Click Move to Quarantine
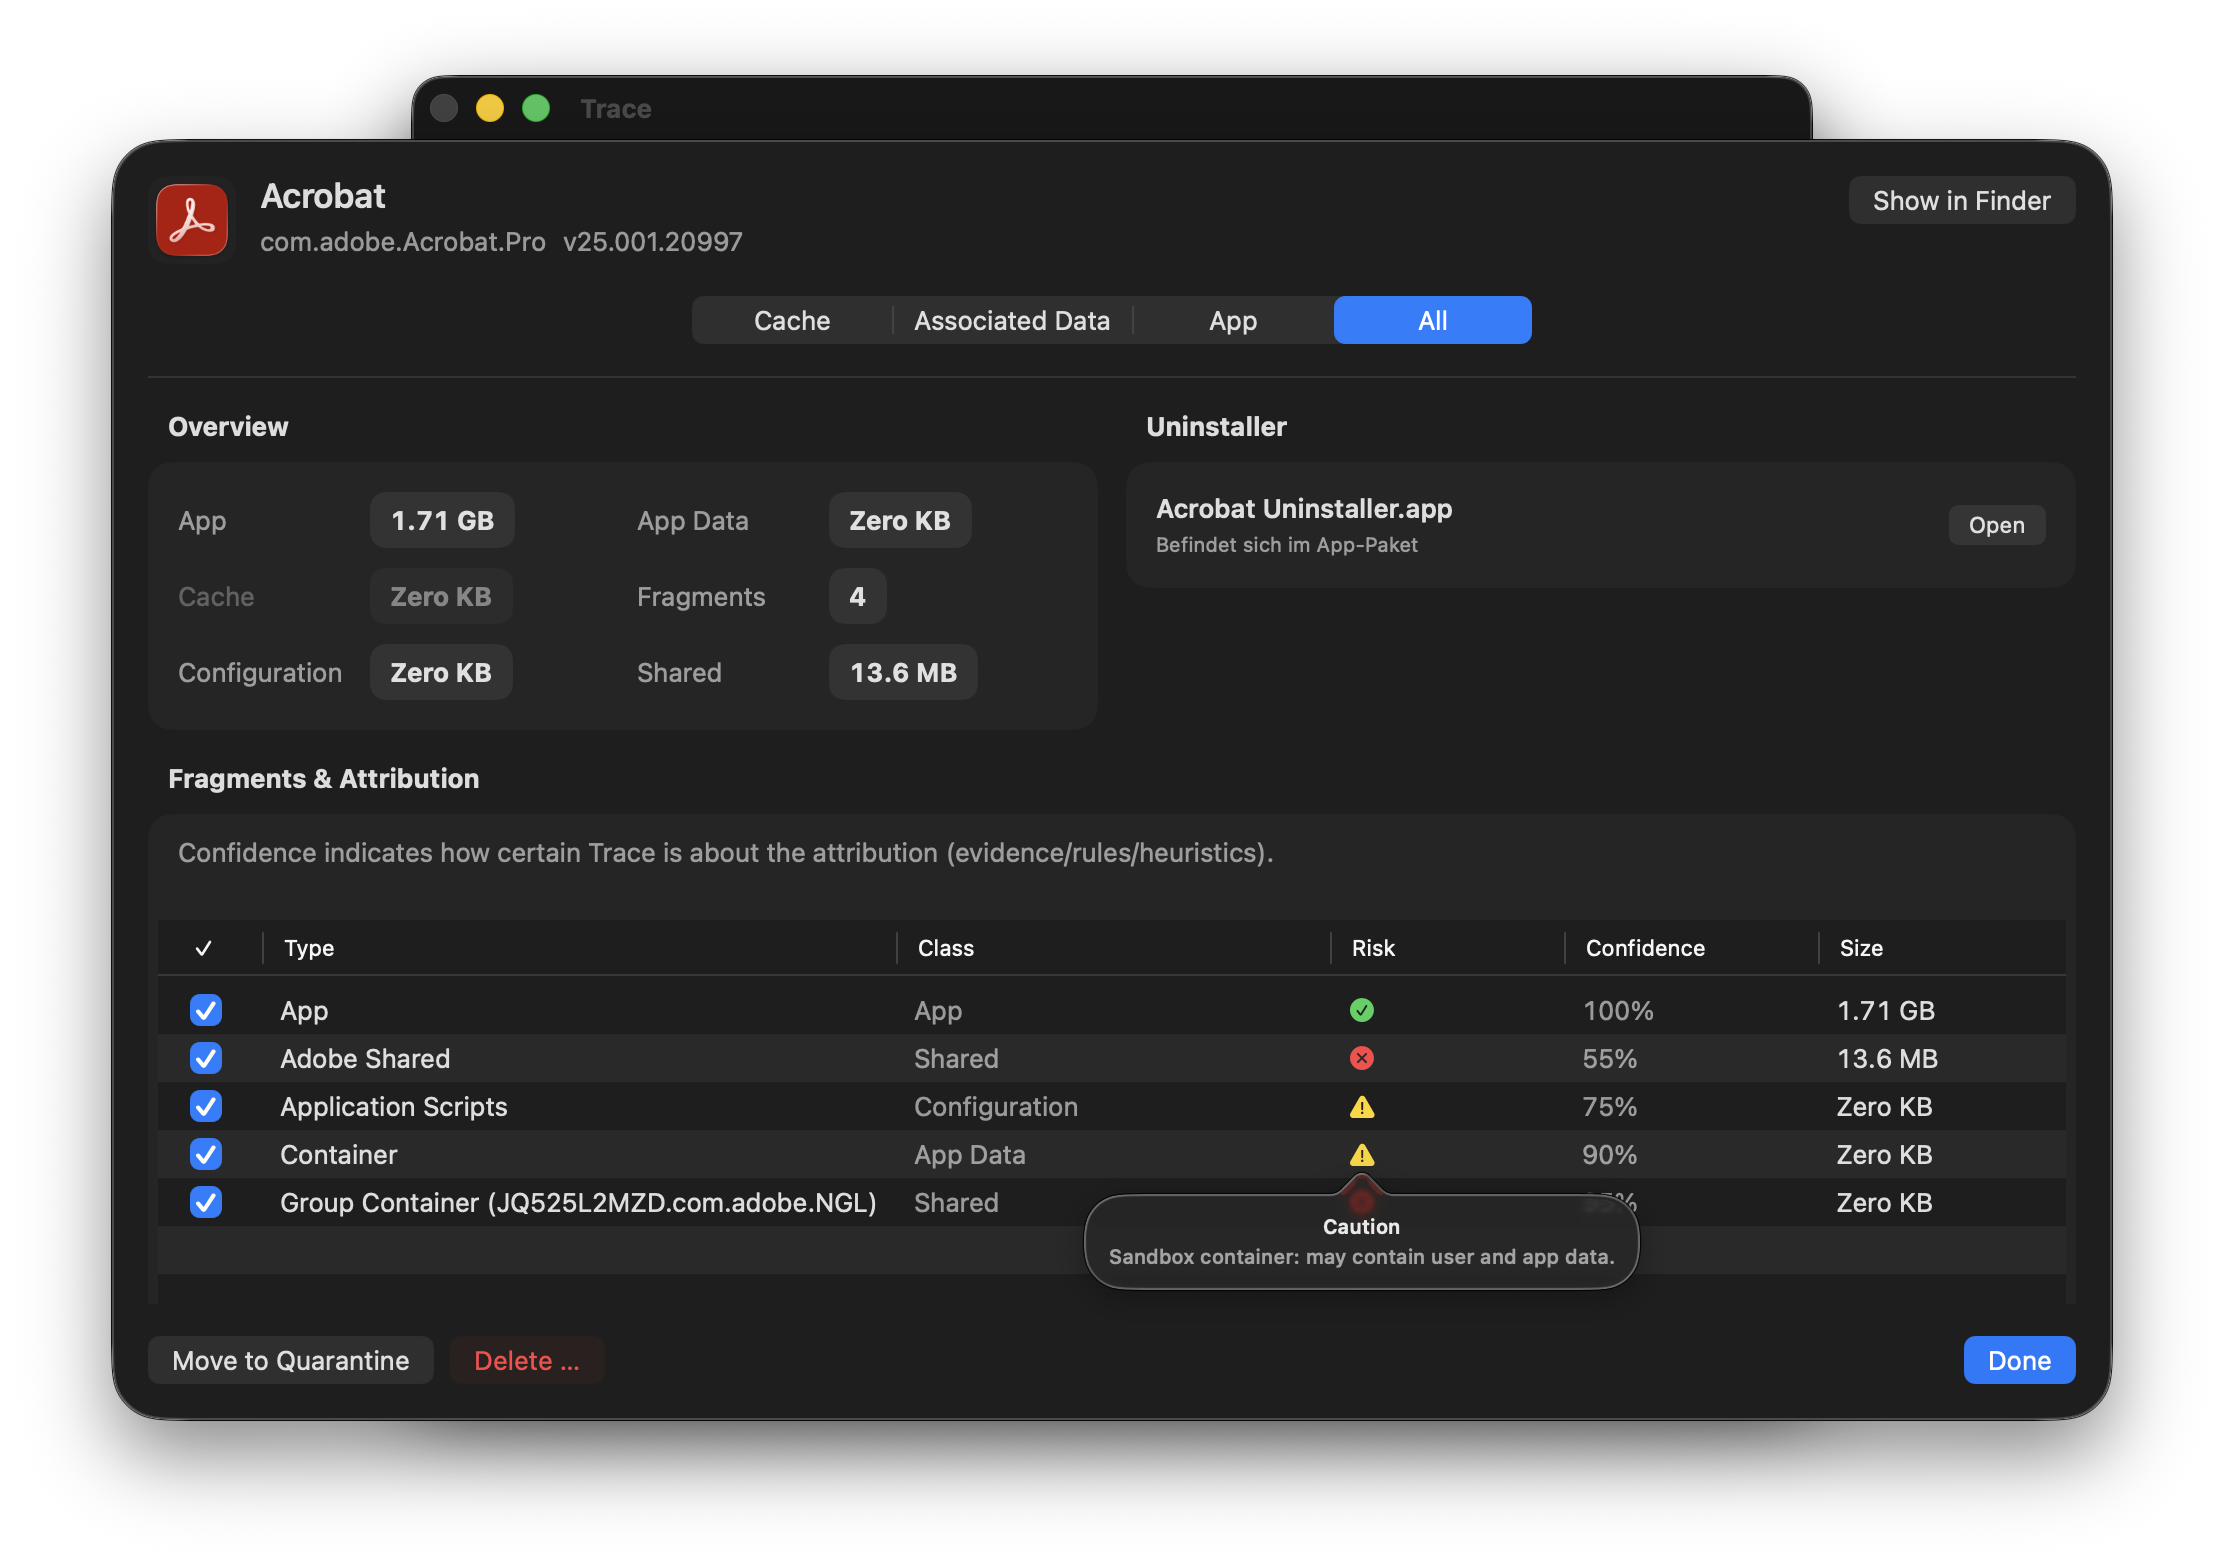Image resolution: width=2224 pixels, height=1568 pixels. point(290,1360)
